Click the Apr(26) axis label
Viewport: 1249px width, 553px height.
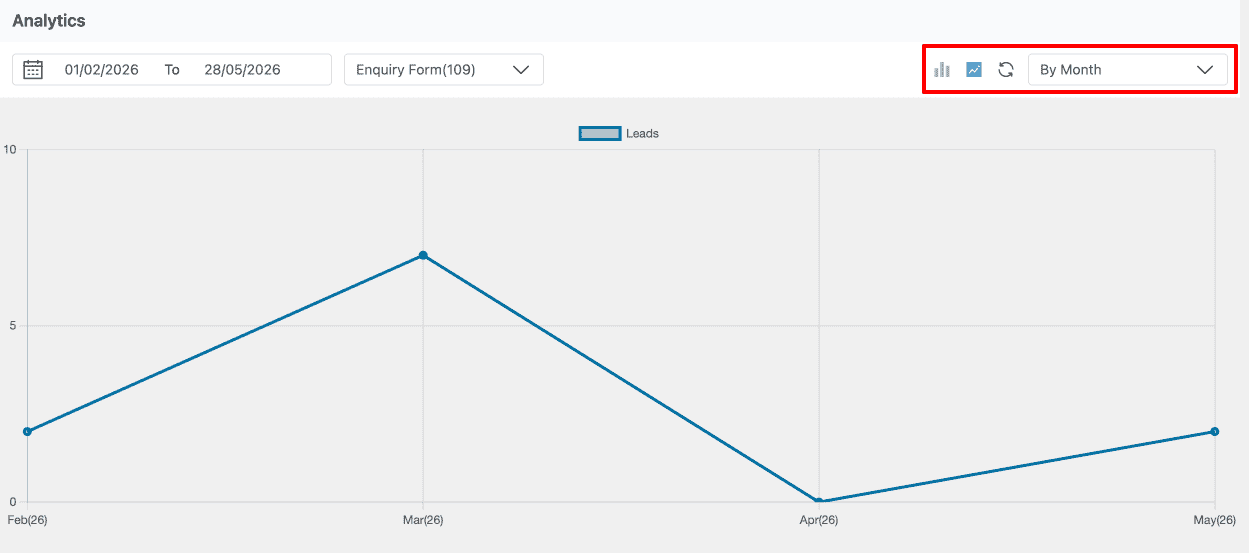coord(819,520)
